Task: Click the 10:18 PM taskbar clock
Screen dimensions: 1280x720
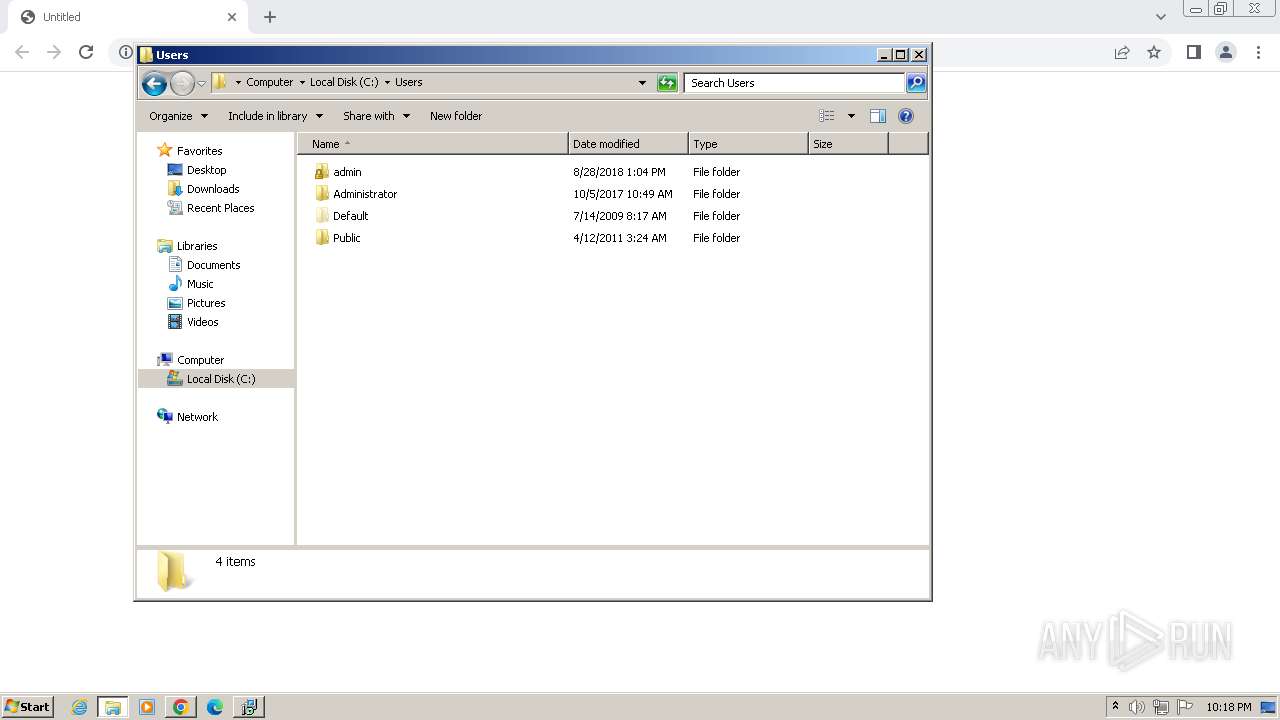Action: pyautogui.click(x=1228, y=707)
